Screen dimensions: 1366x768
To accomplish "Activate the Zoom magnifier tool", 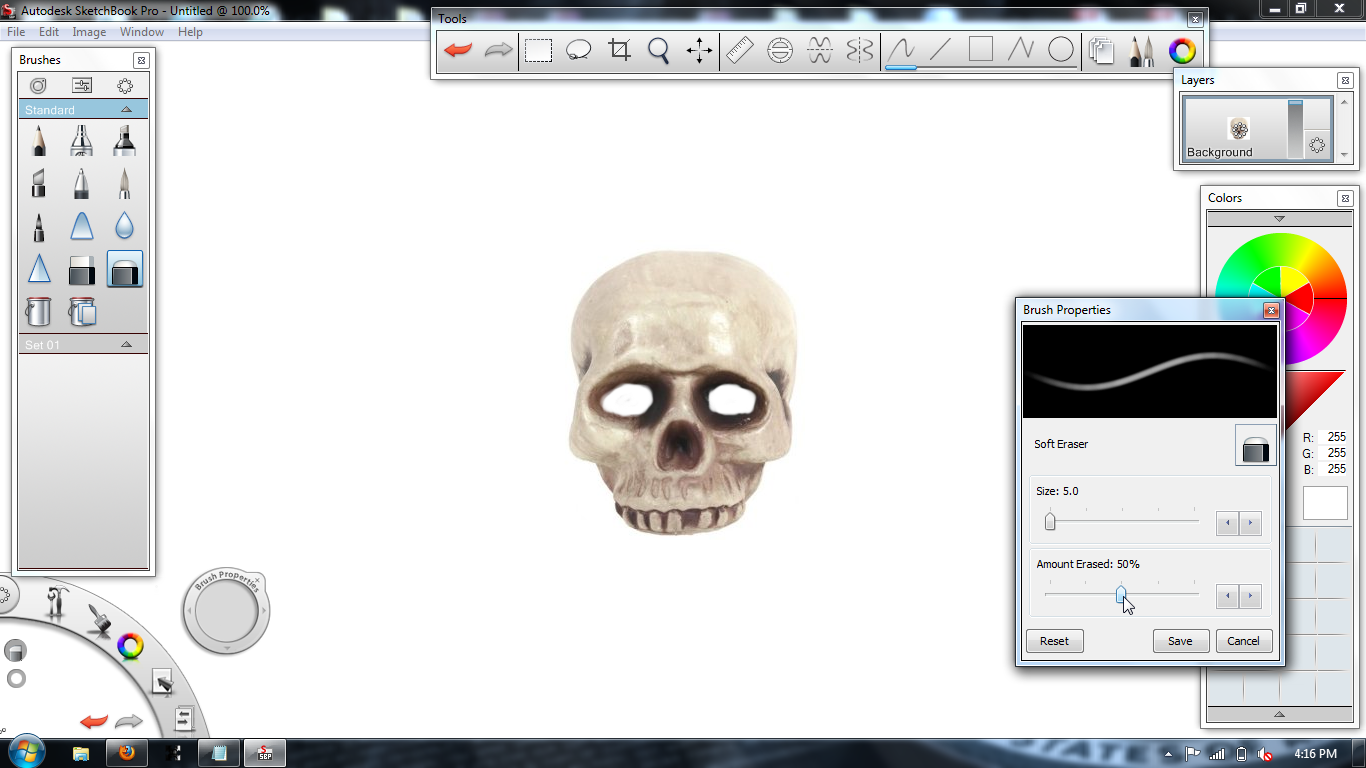I will [659, 50].
